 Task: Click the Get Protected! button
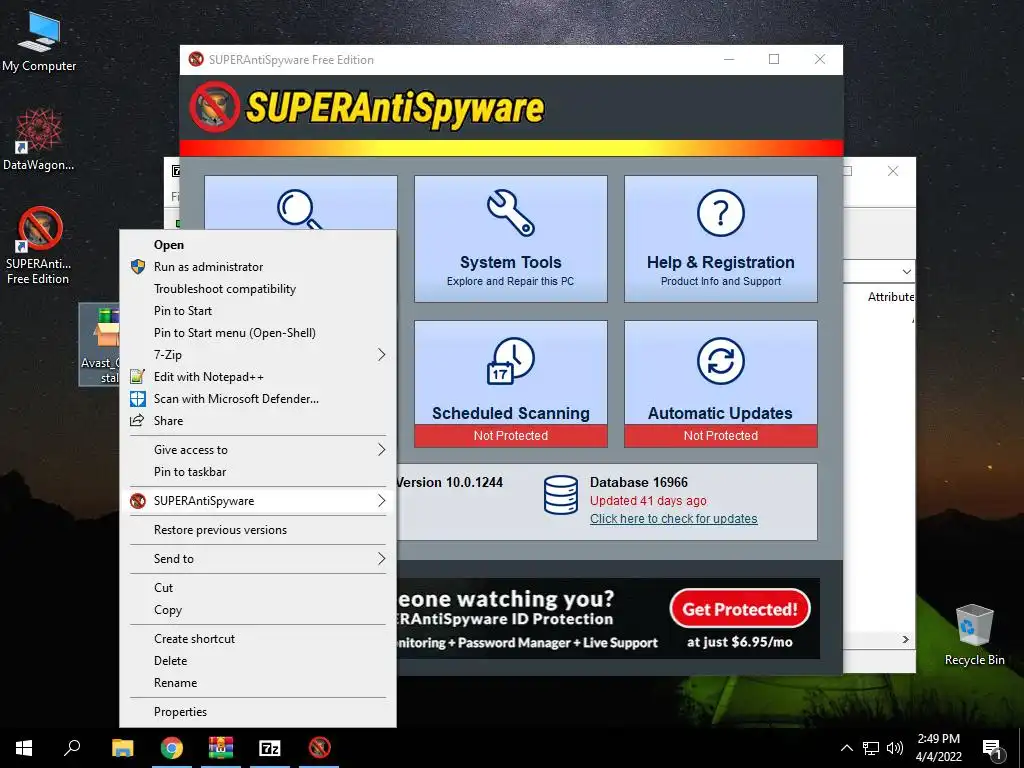click(740, 609)
